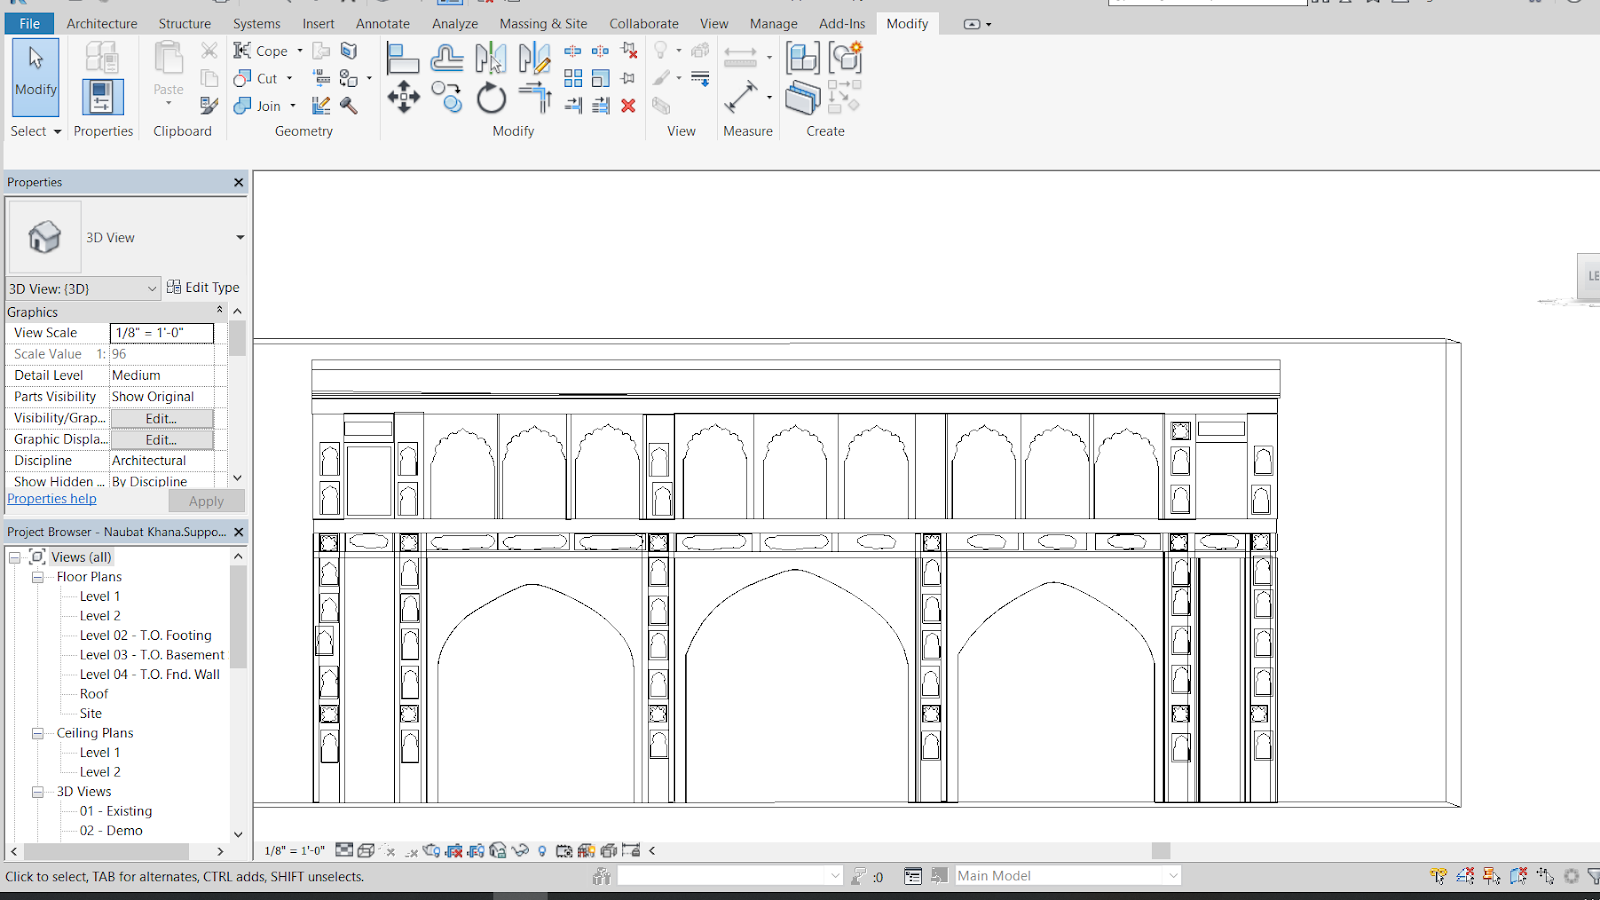Switch to the Architecture ribbon tab
Viewport: 1600px width, 900px height.
click(x=102, y=23)
